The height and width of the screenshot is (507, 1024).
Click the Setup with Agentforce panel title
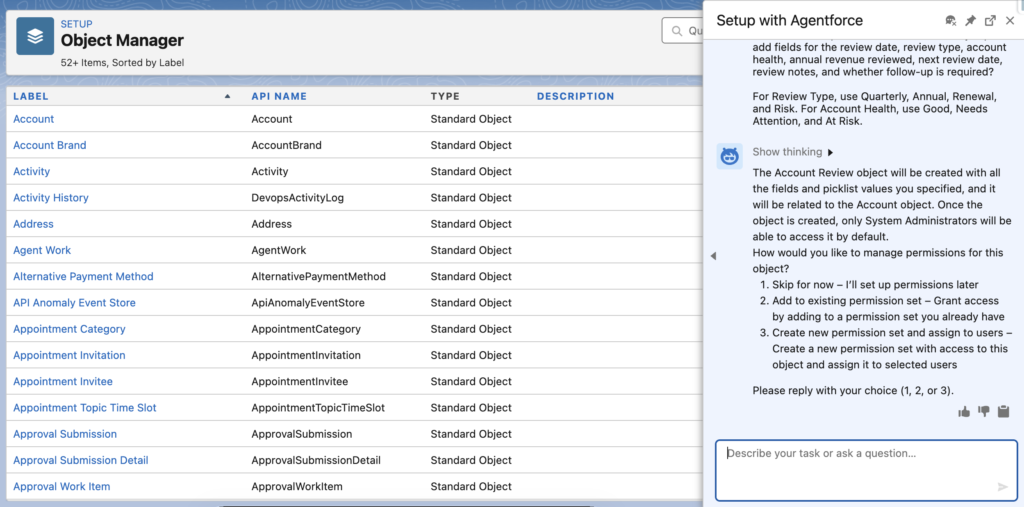(x=790, y=20)
